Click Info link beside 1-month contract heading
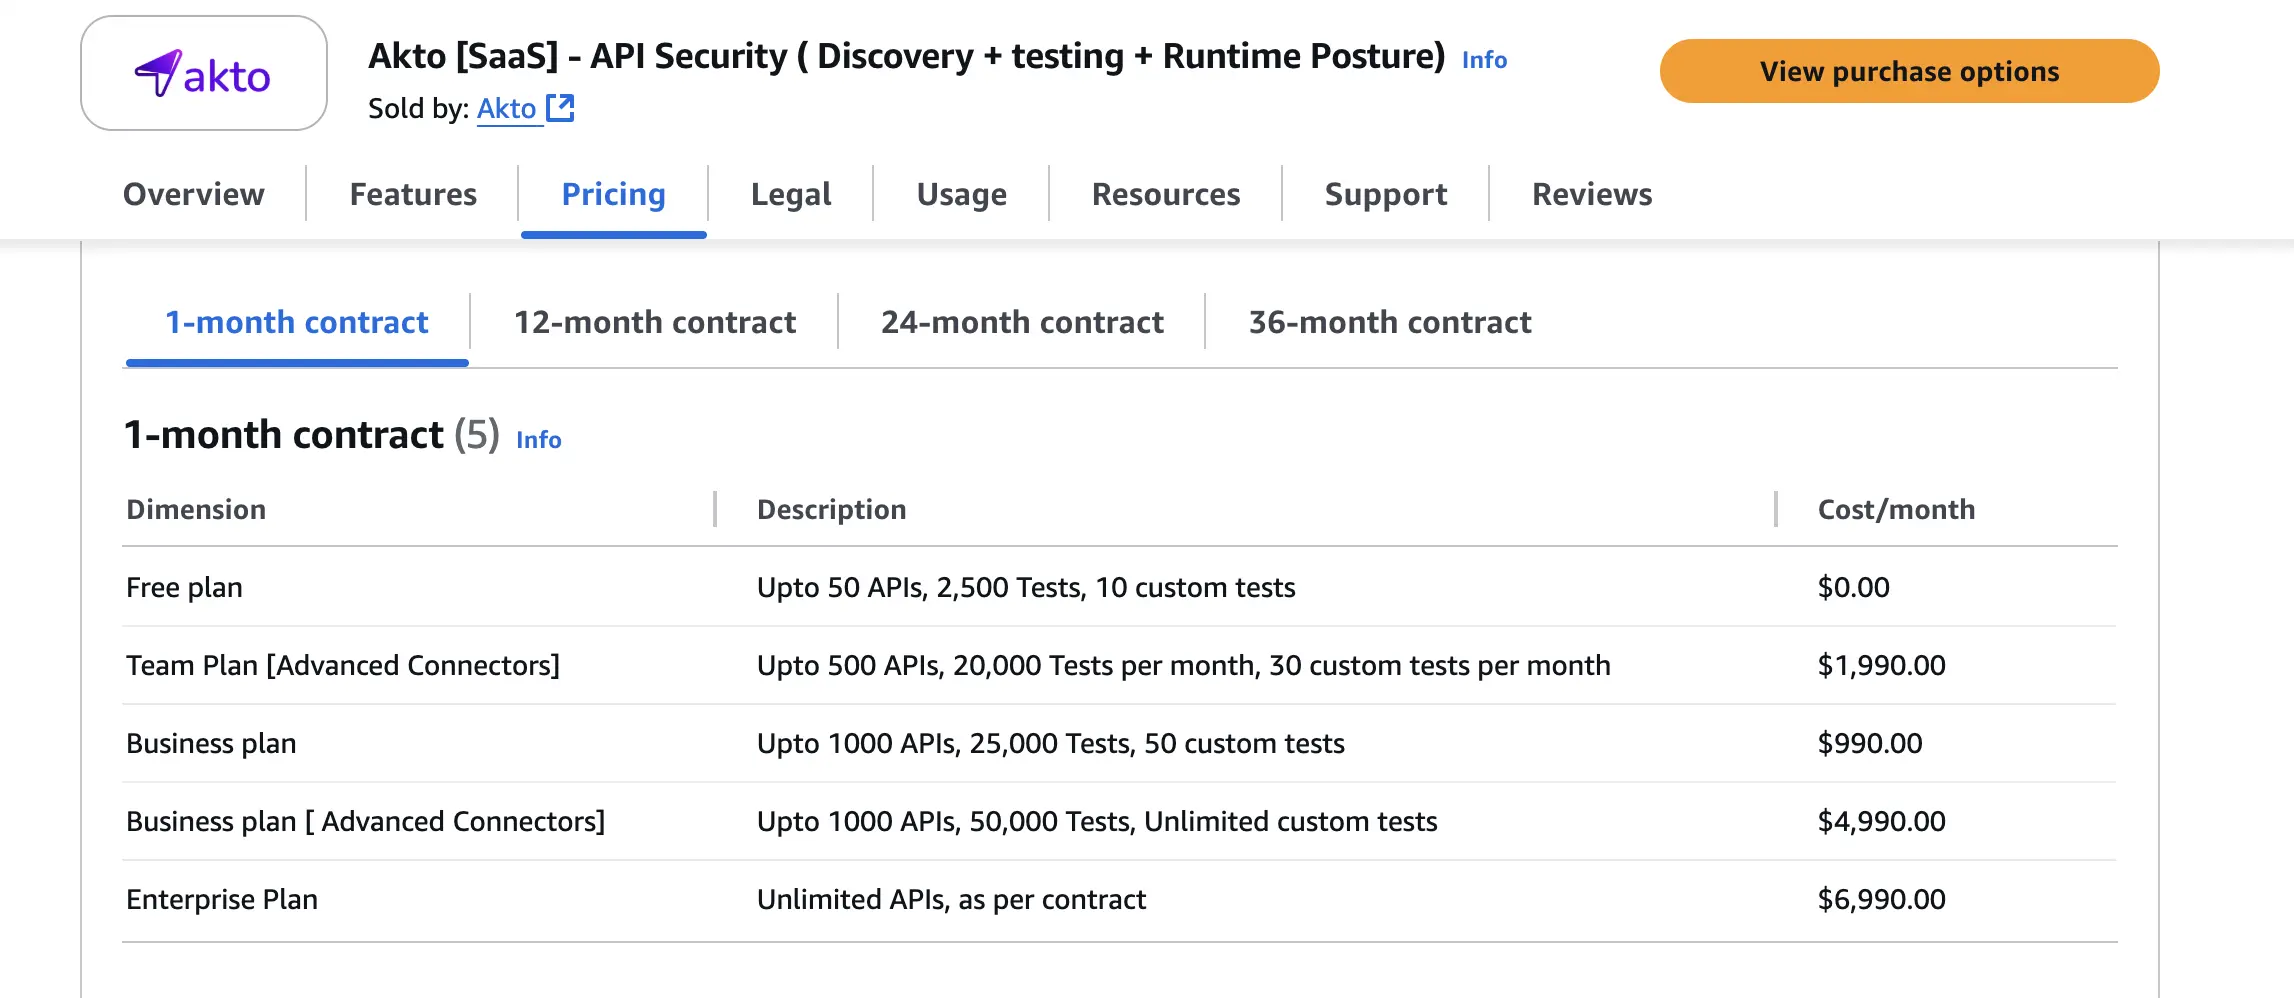Screen dimensions: 2294x998 coord(538,440)
